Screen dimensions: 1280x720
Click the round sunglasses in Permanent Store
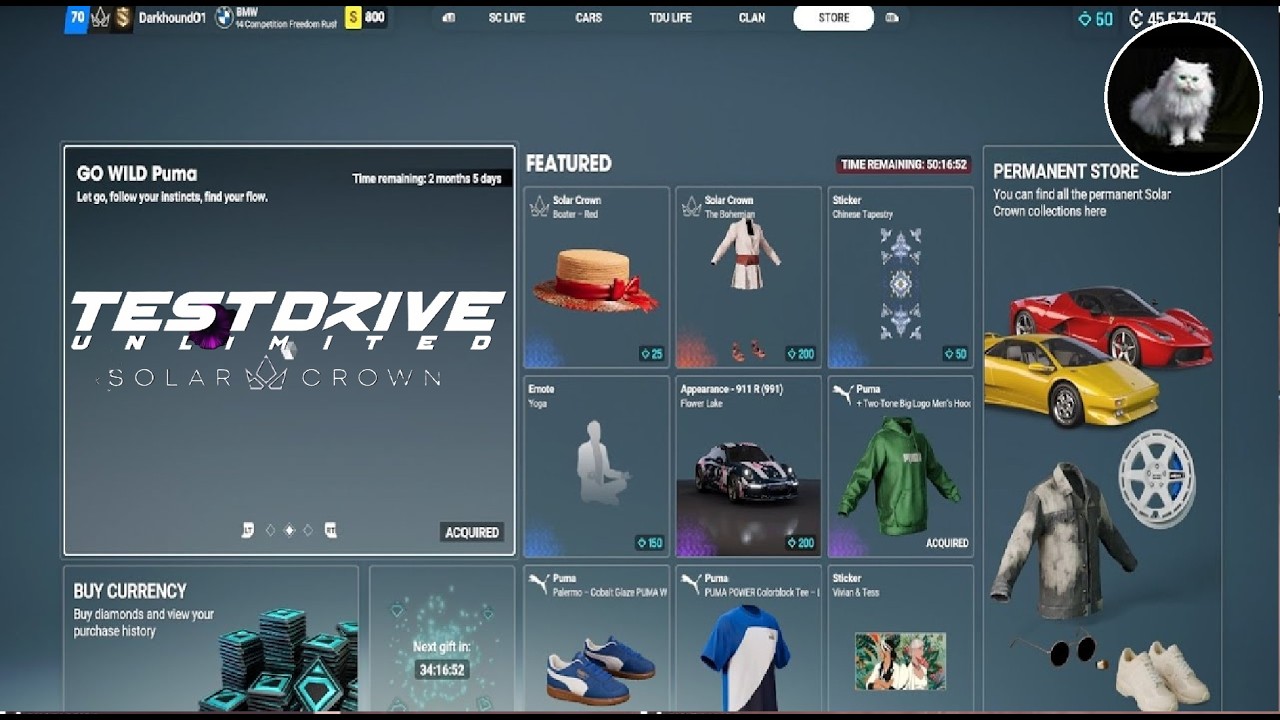point(1052,649)
